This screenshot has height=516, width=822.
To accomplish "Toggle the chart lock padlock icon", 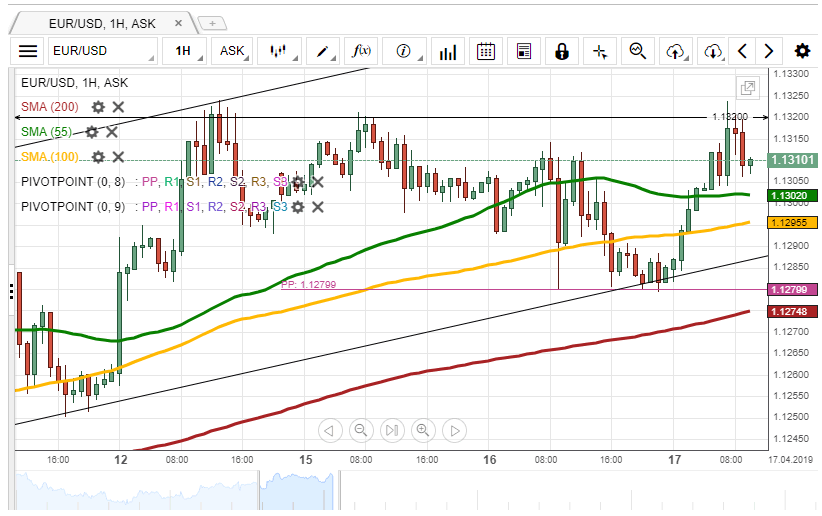I will pyautogui.click(x=561, y=51).
